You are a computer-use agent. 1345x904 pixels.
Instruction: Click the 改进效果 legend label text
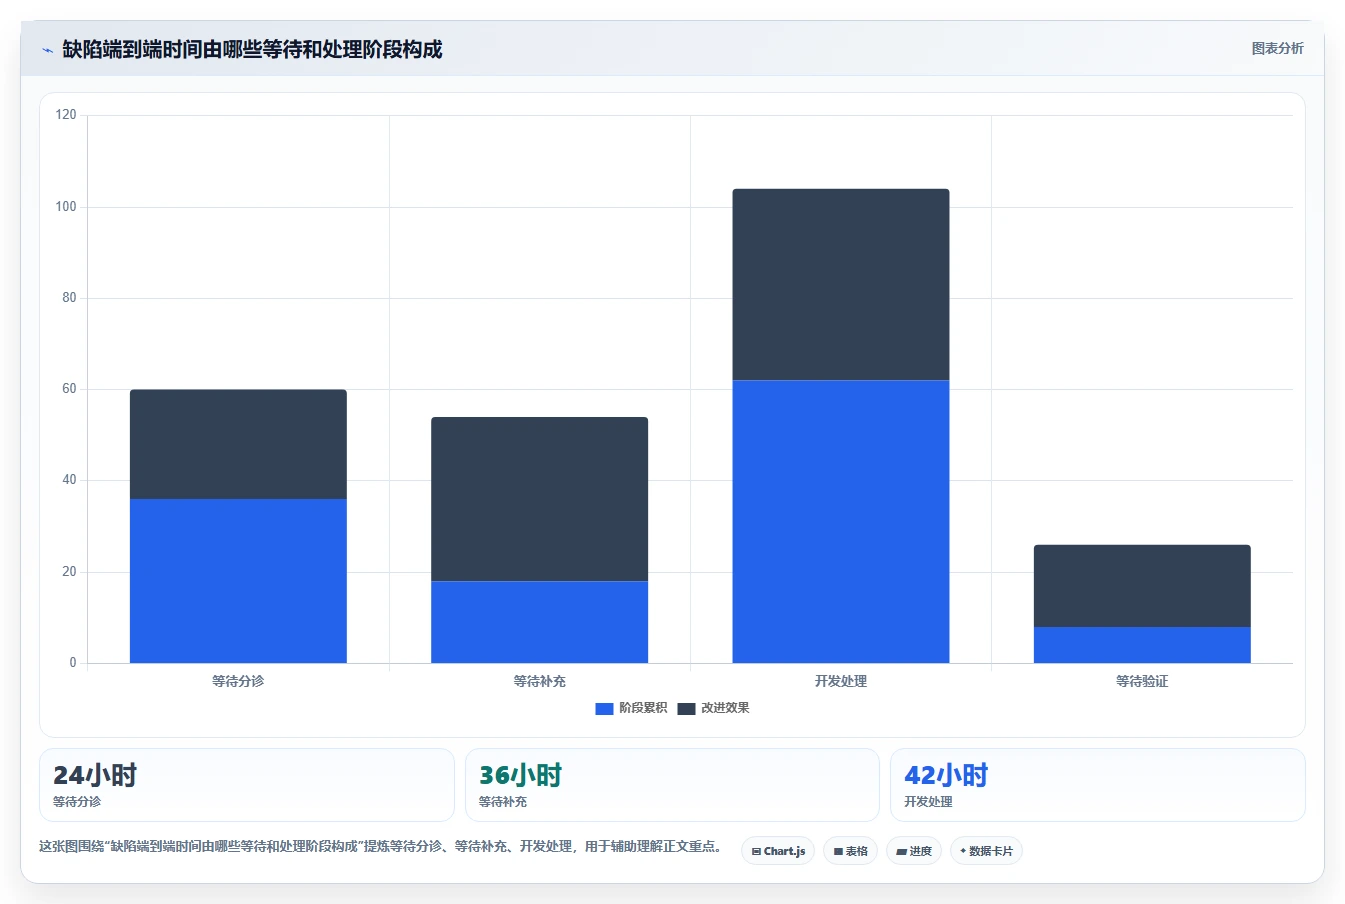(x=725, y=708)
